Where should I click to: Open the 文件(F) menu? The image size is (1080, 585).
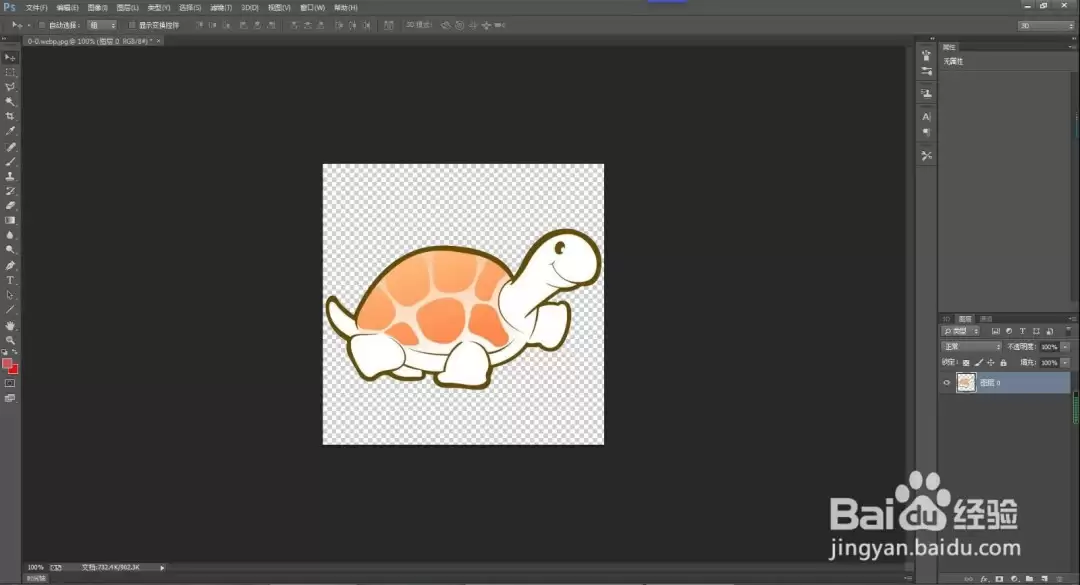pos(37,8)
